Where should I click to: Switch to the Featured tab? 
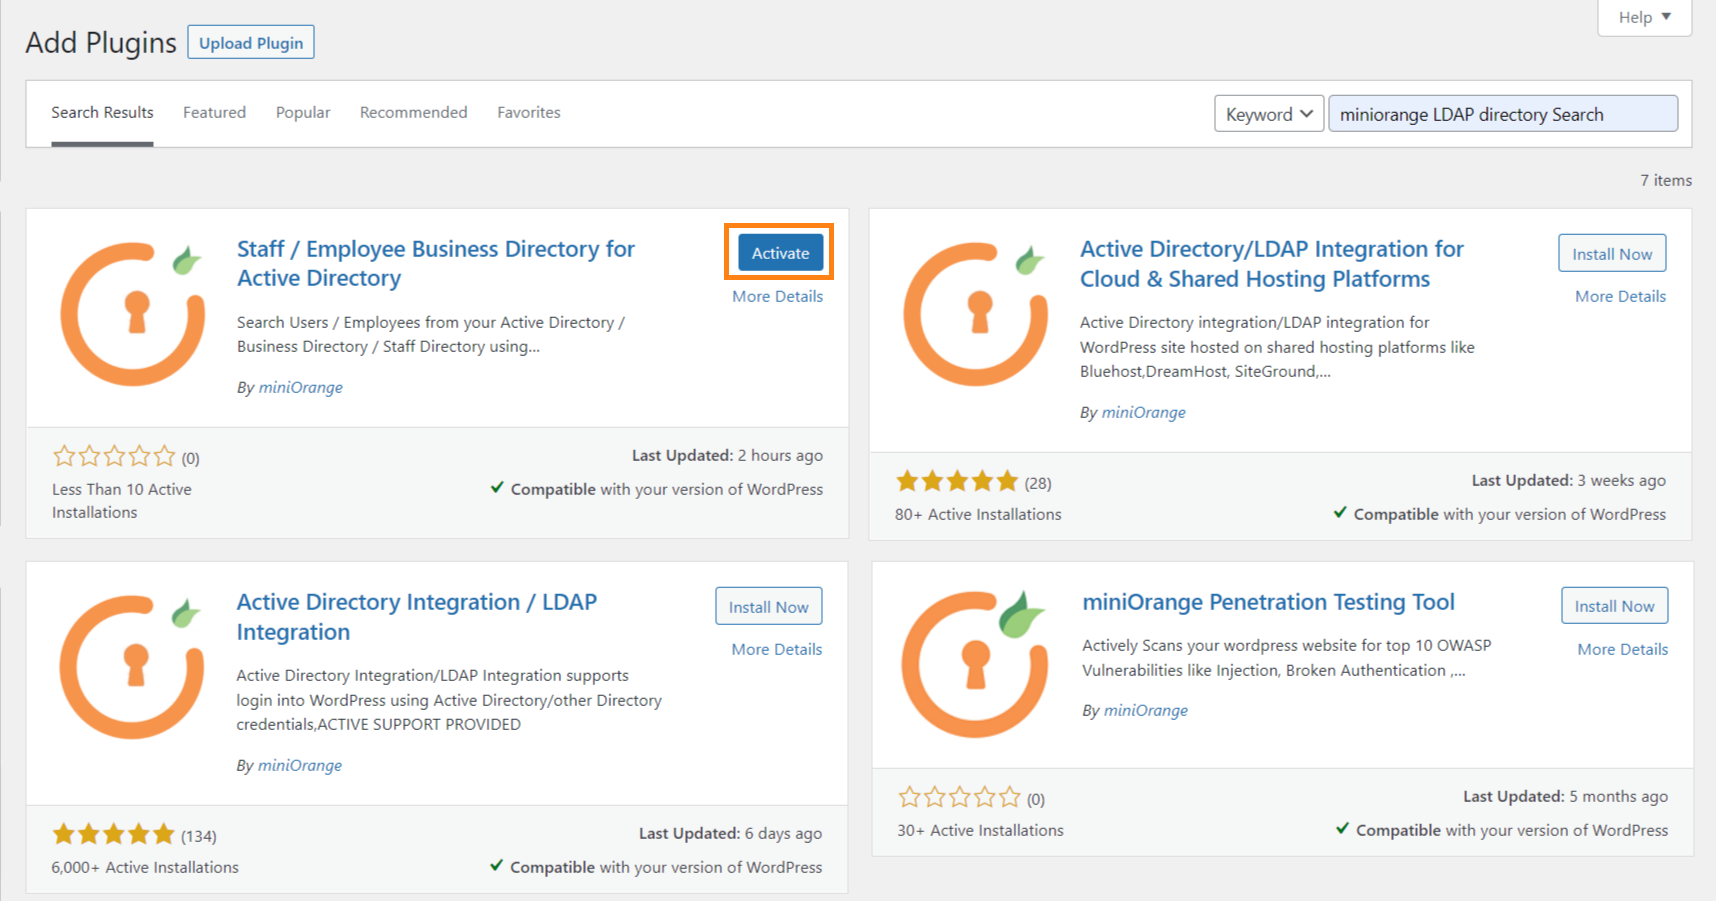point(214,112)
